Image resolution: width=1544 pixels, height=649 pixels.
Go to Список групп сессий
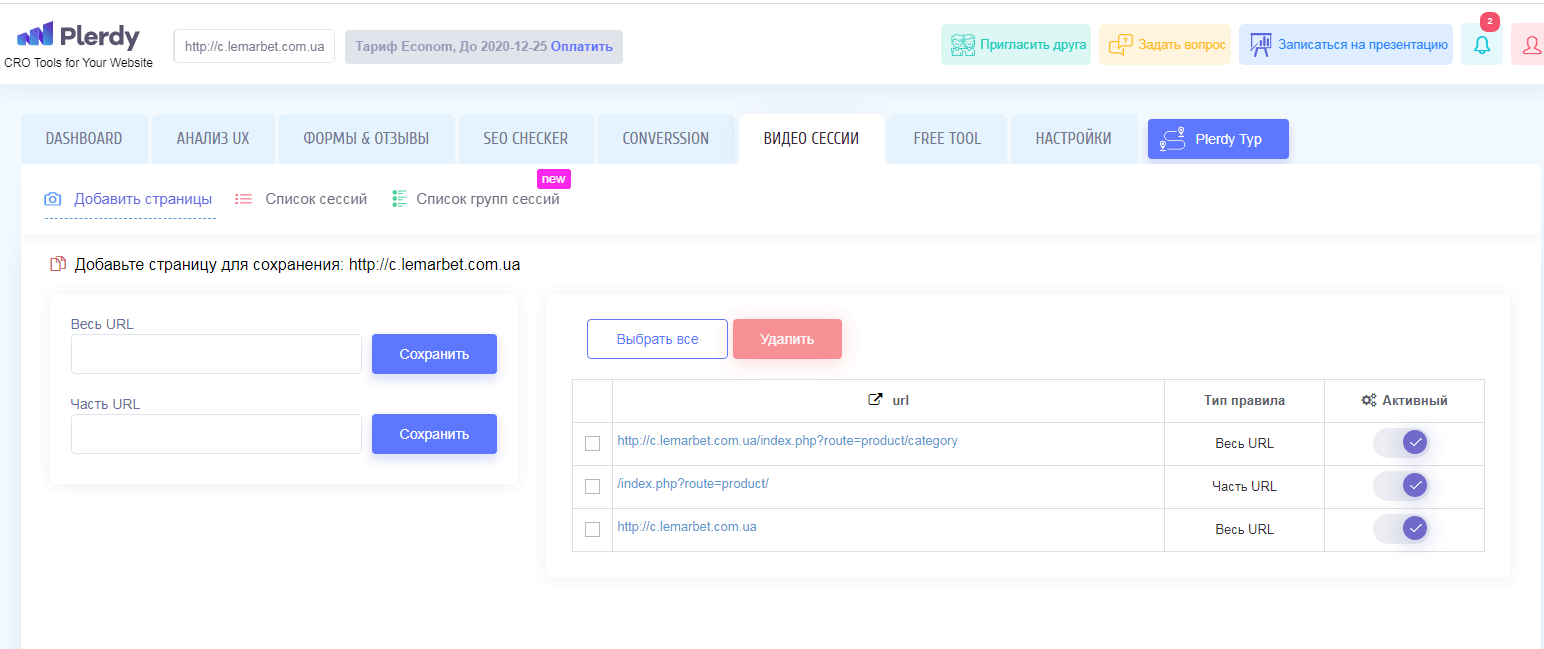(x=487, y=199)
